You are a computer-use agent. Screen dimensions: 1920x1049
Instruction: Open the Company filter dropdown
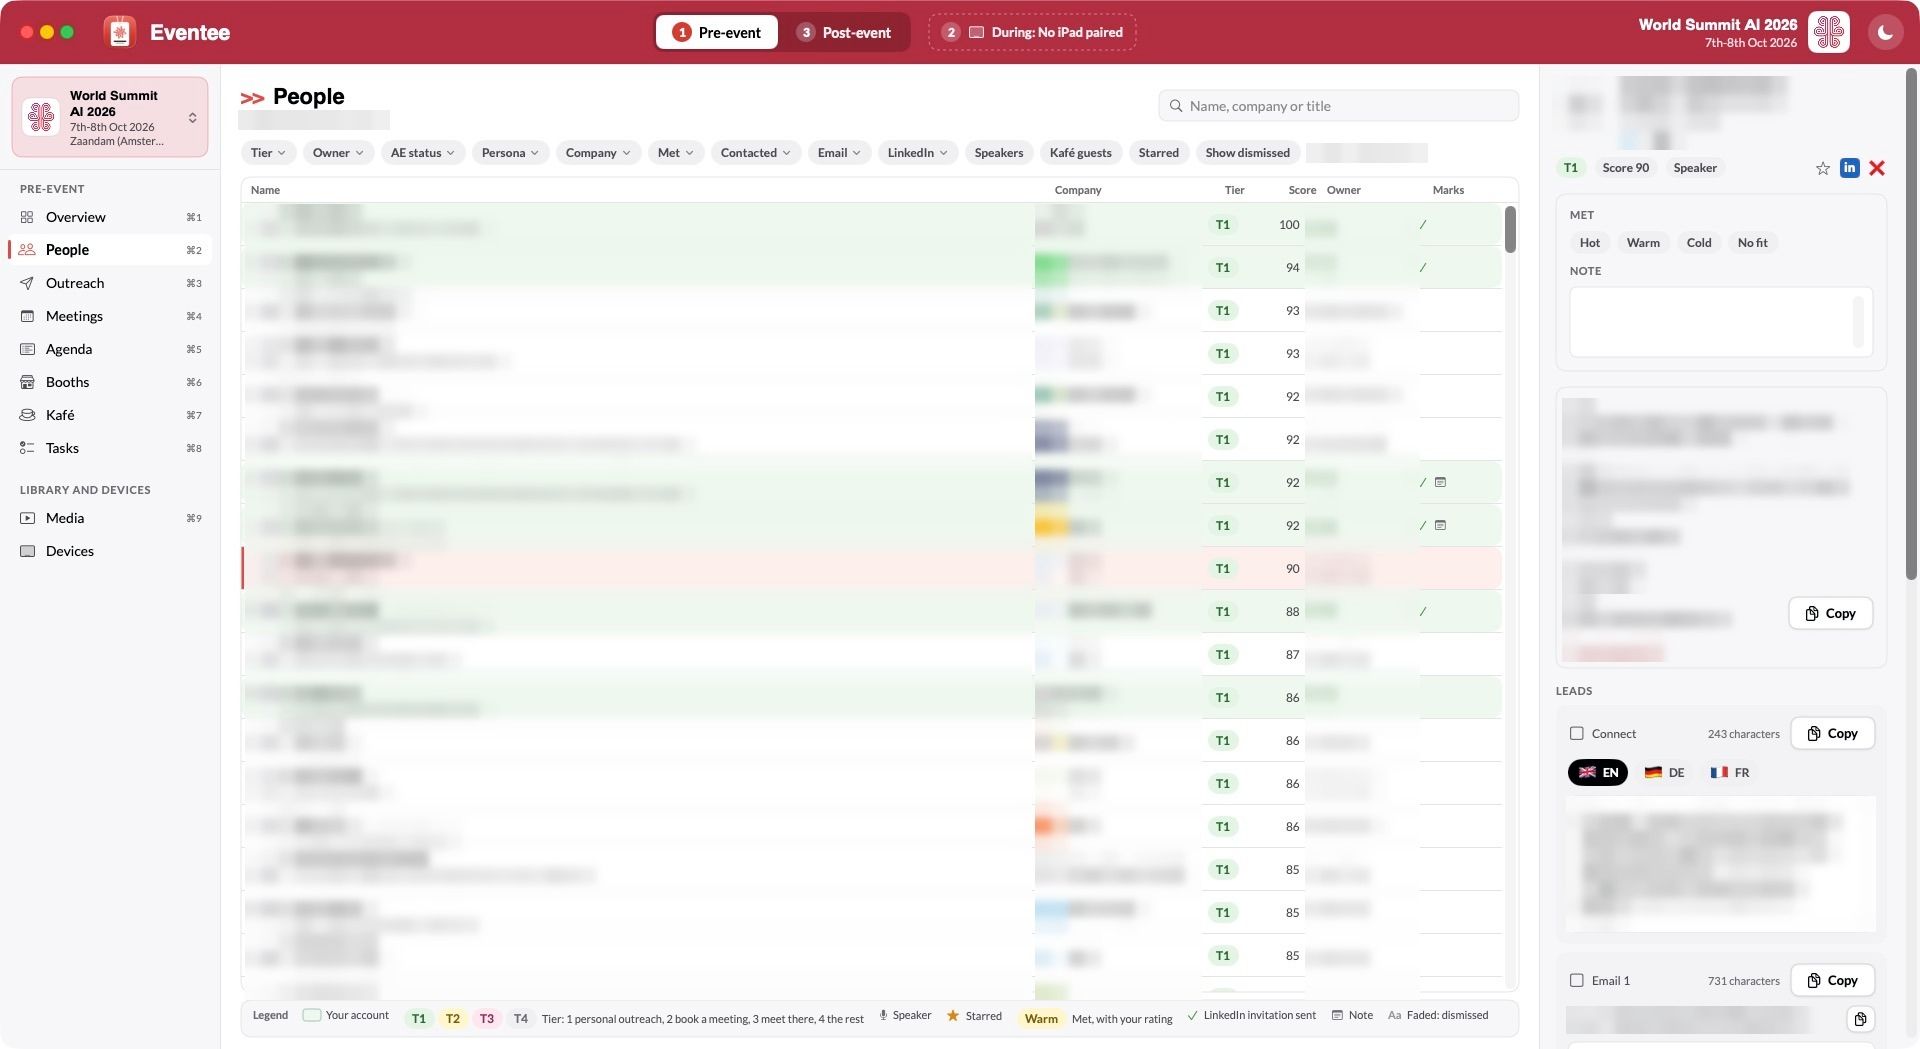point(598,153)
